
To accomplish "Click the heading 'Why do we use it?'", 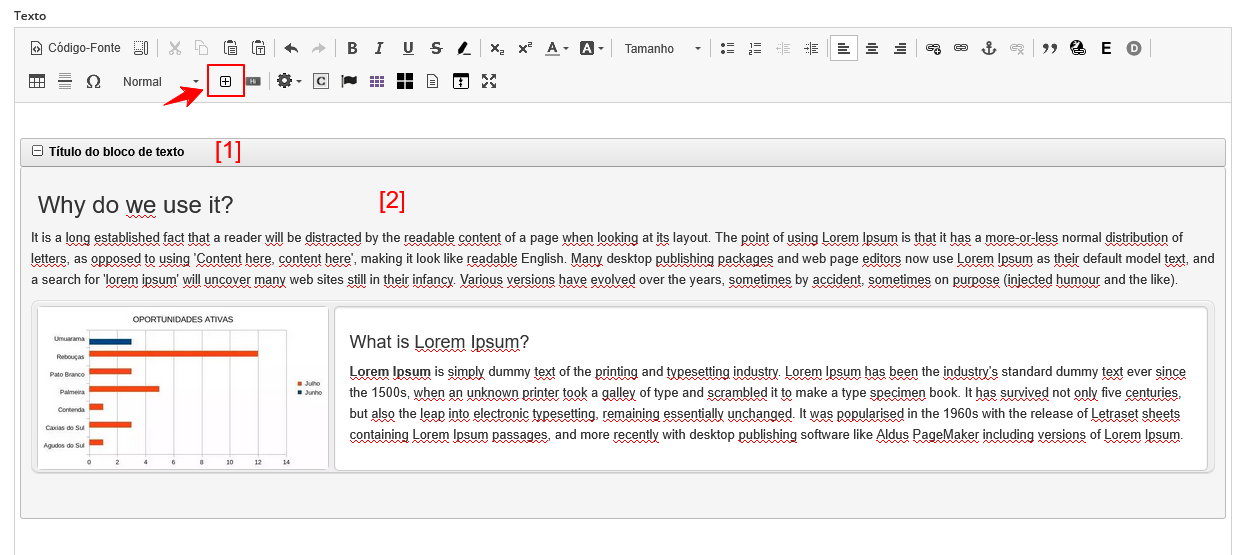I will coord(135,205).
